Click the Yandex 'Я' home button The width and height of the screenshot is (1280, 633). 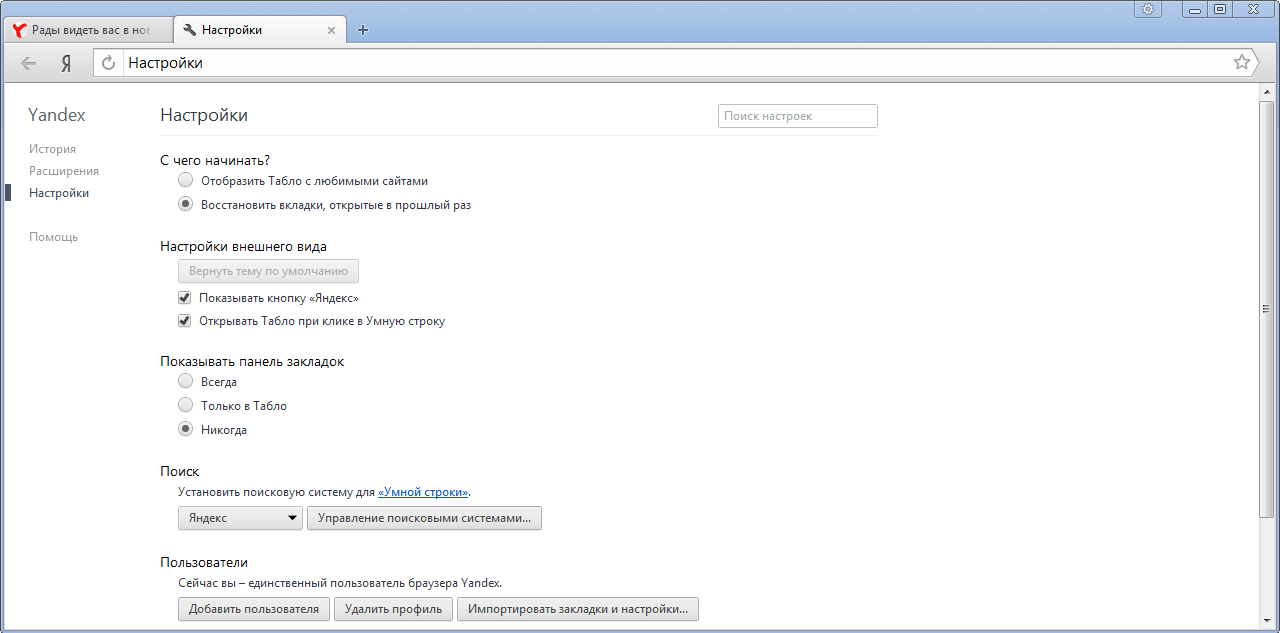(x=66, y=63)
